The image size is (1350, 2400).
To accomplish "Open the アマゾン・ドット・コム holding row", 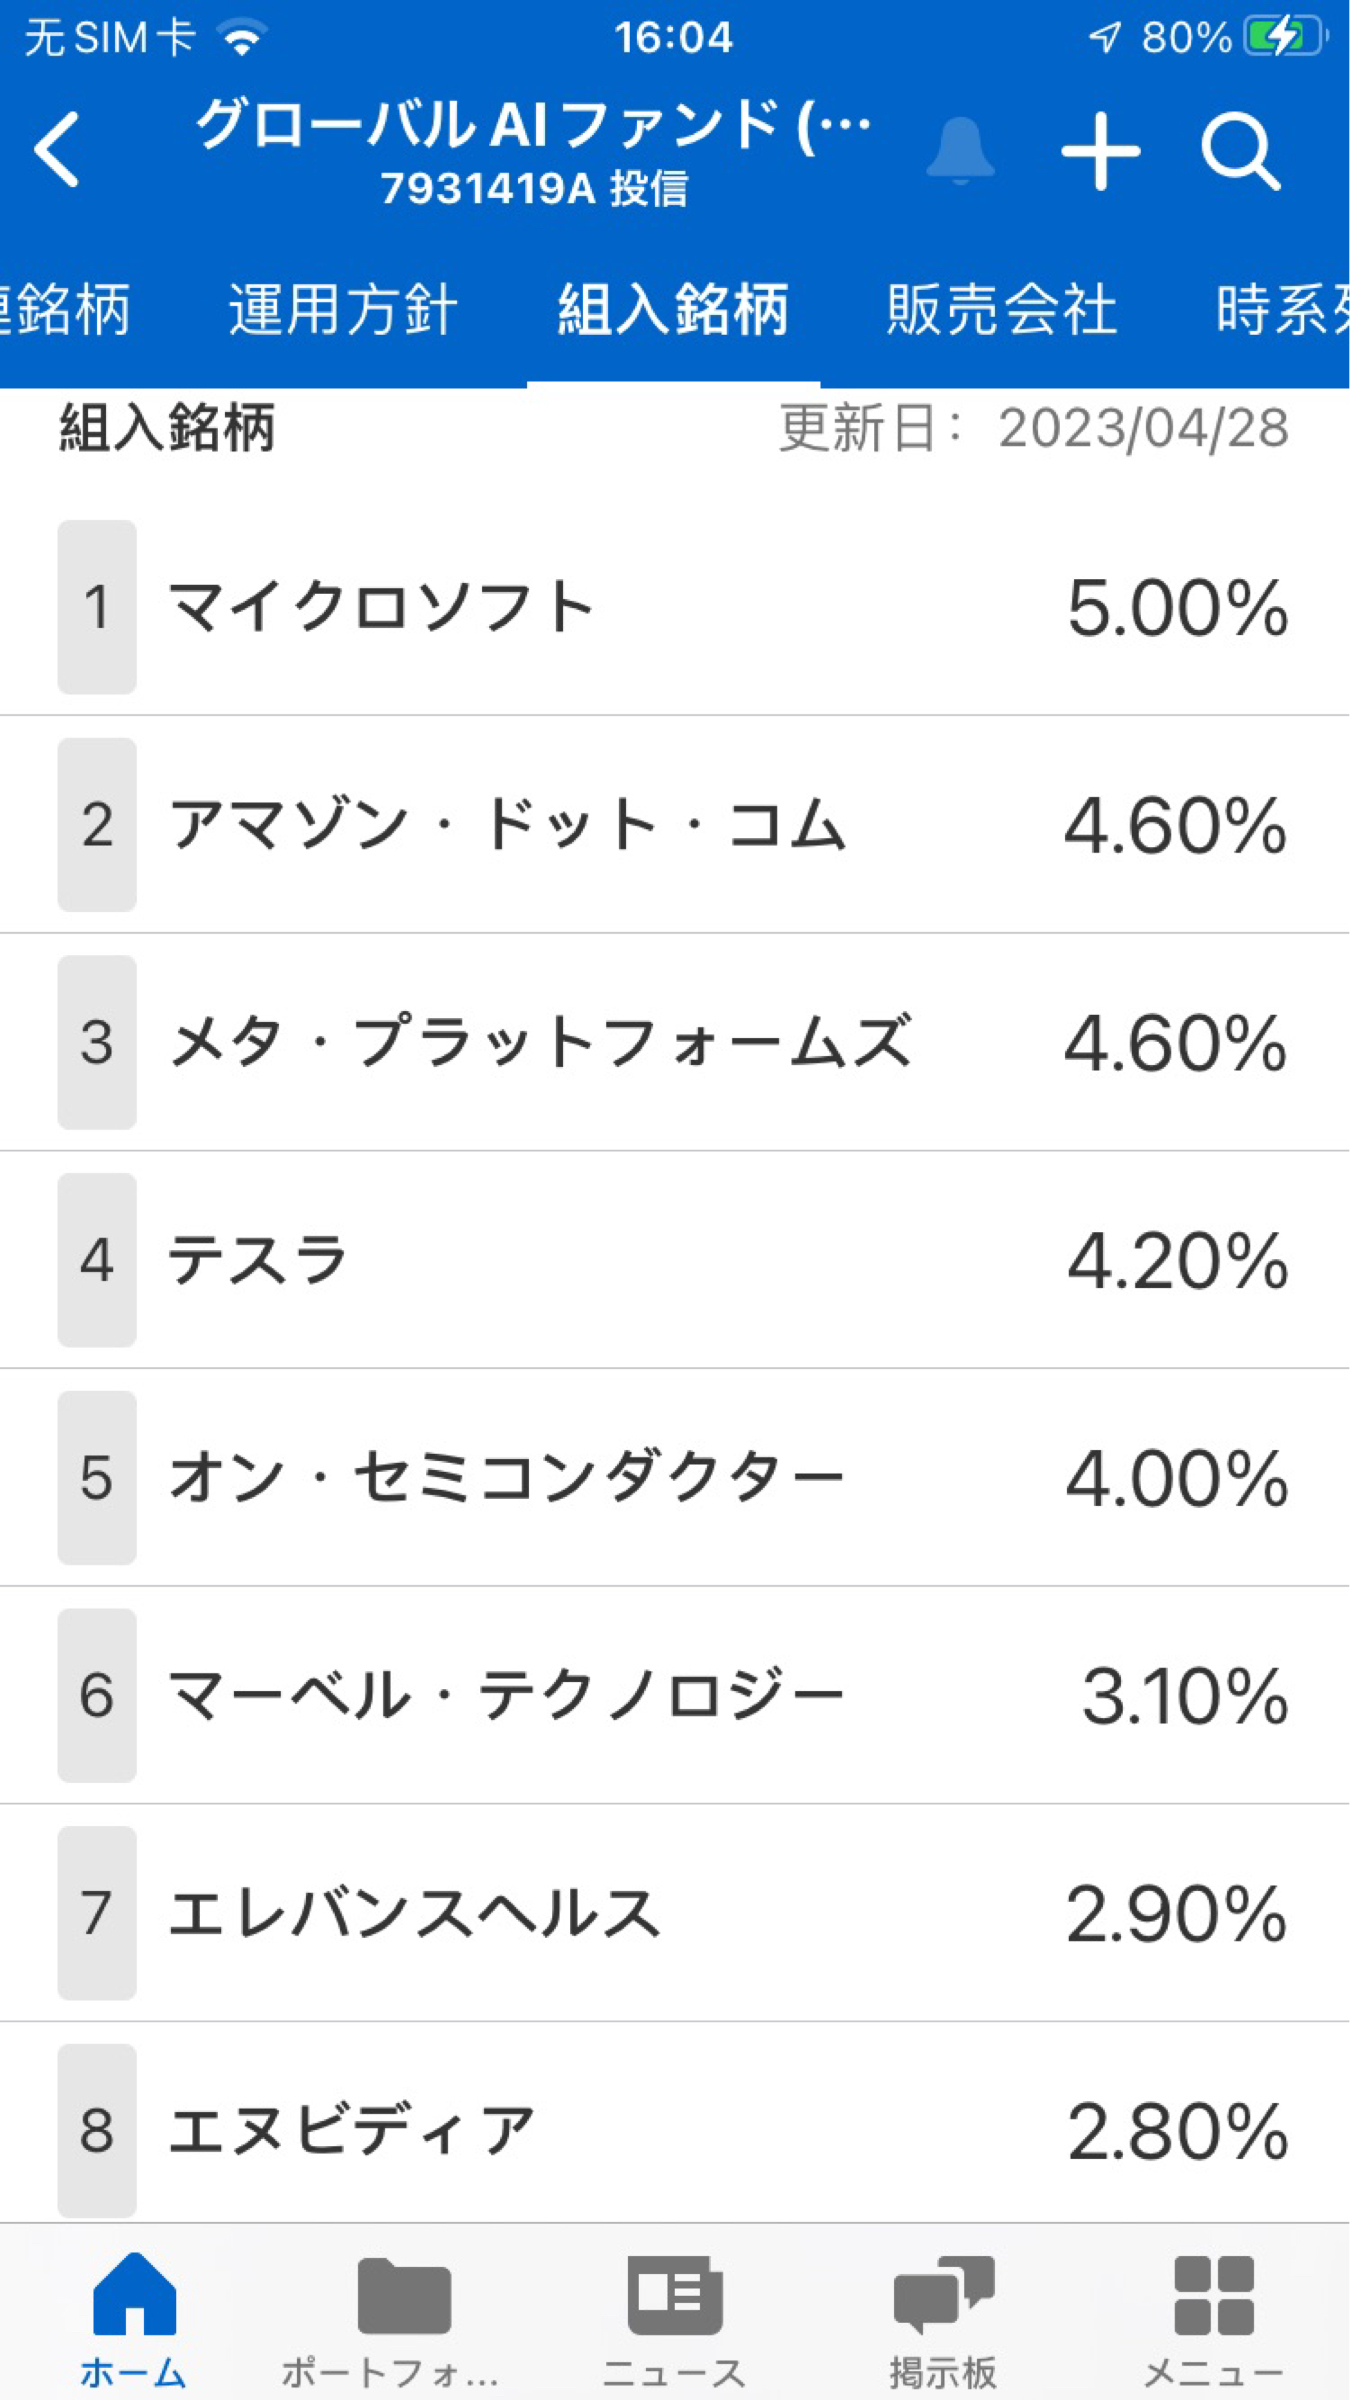I will [674, 825].
